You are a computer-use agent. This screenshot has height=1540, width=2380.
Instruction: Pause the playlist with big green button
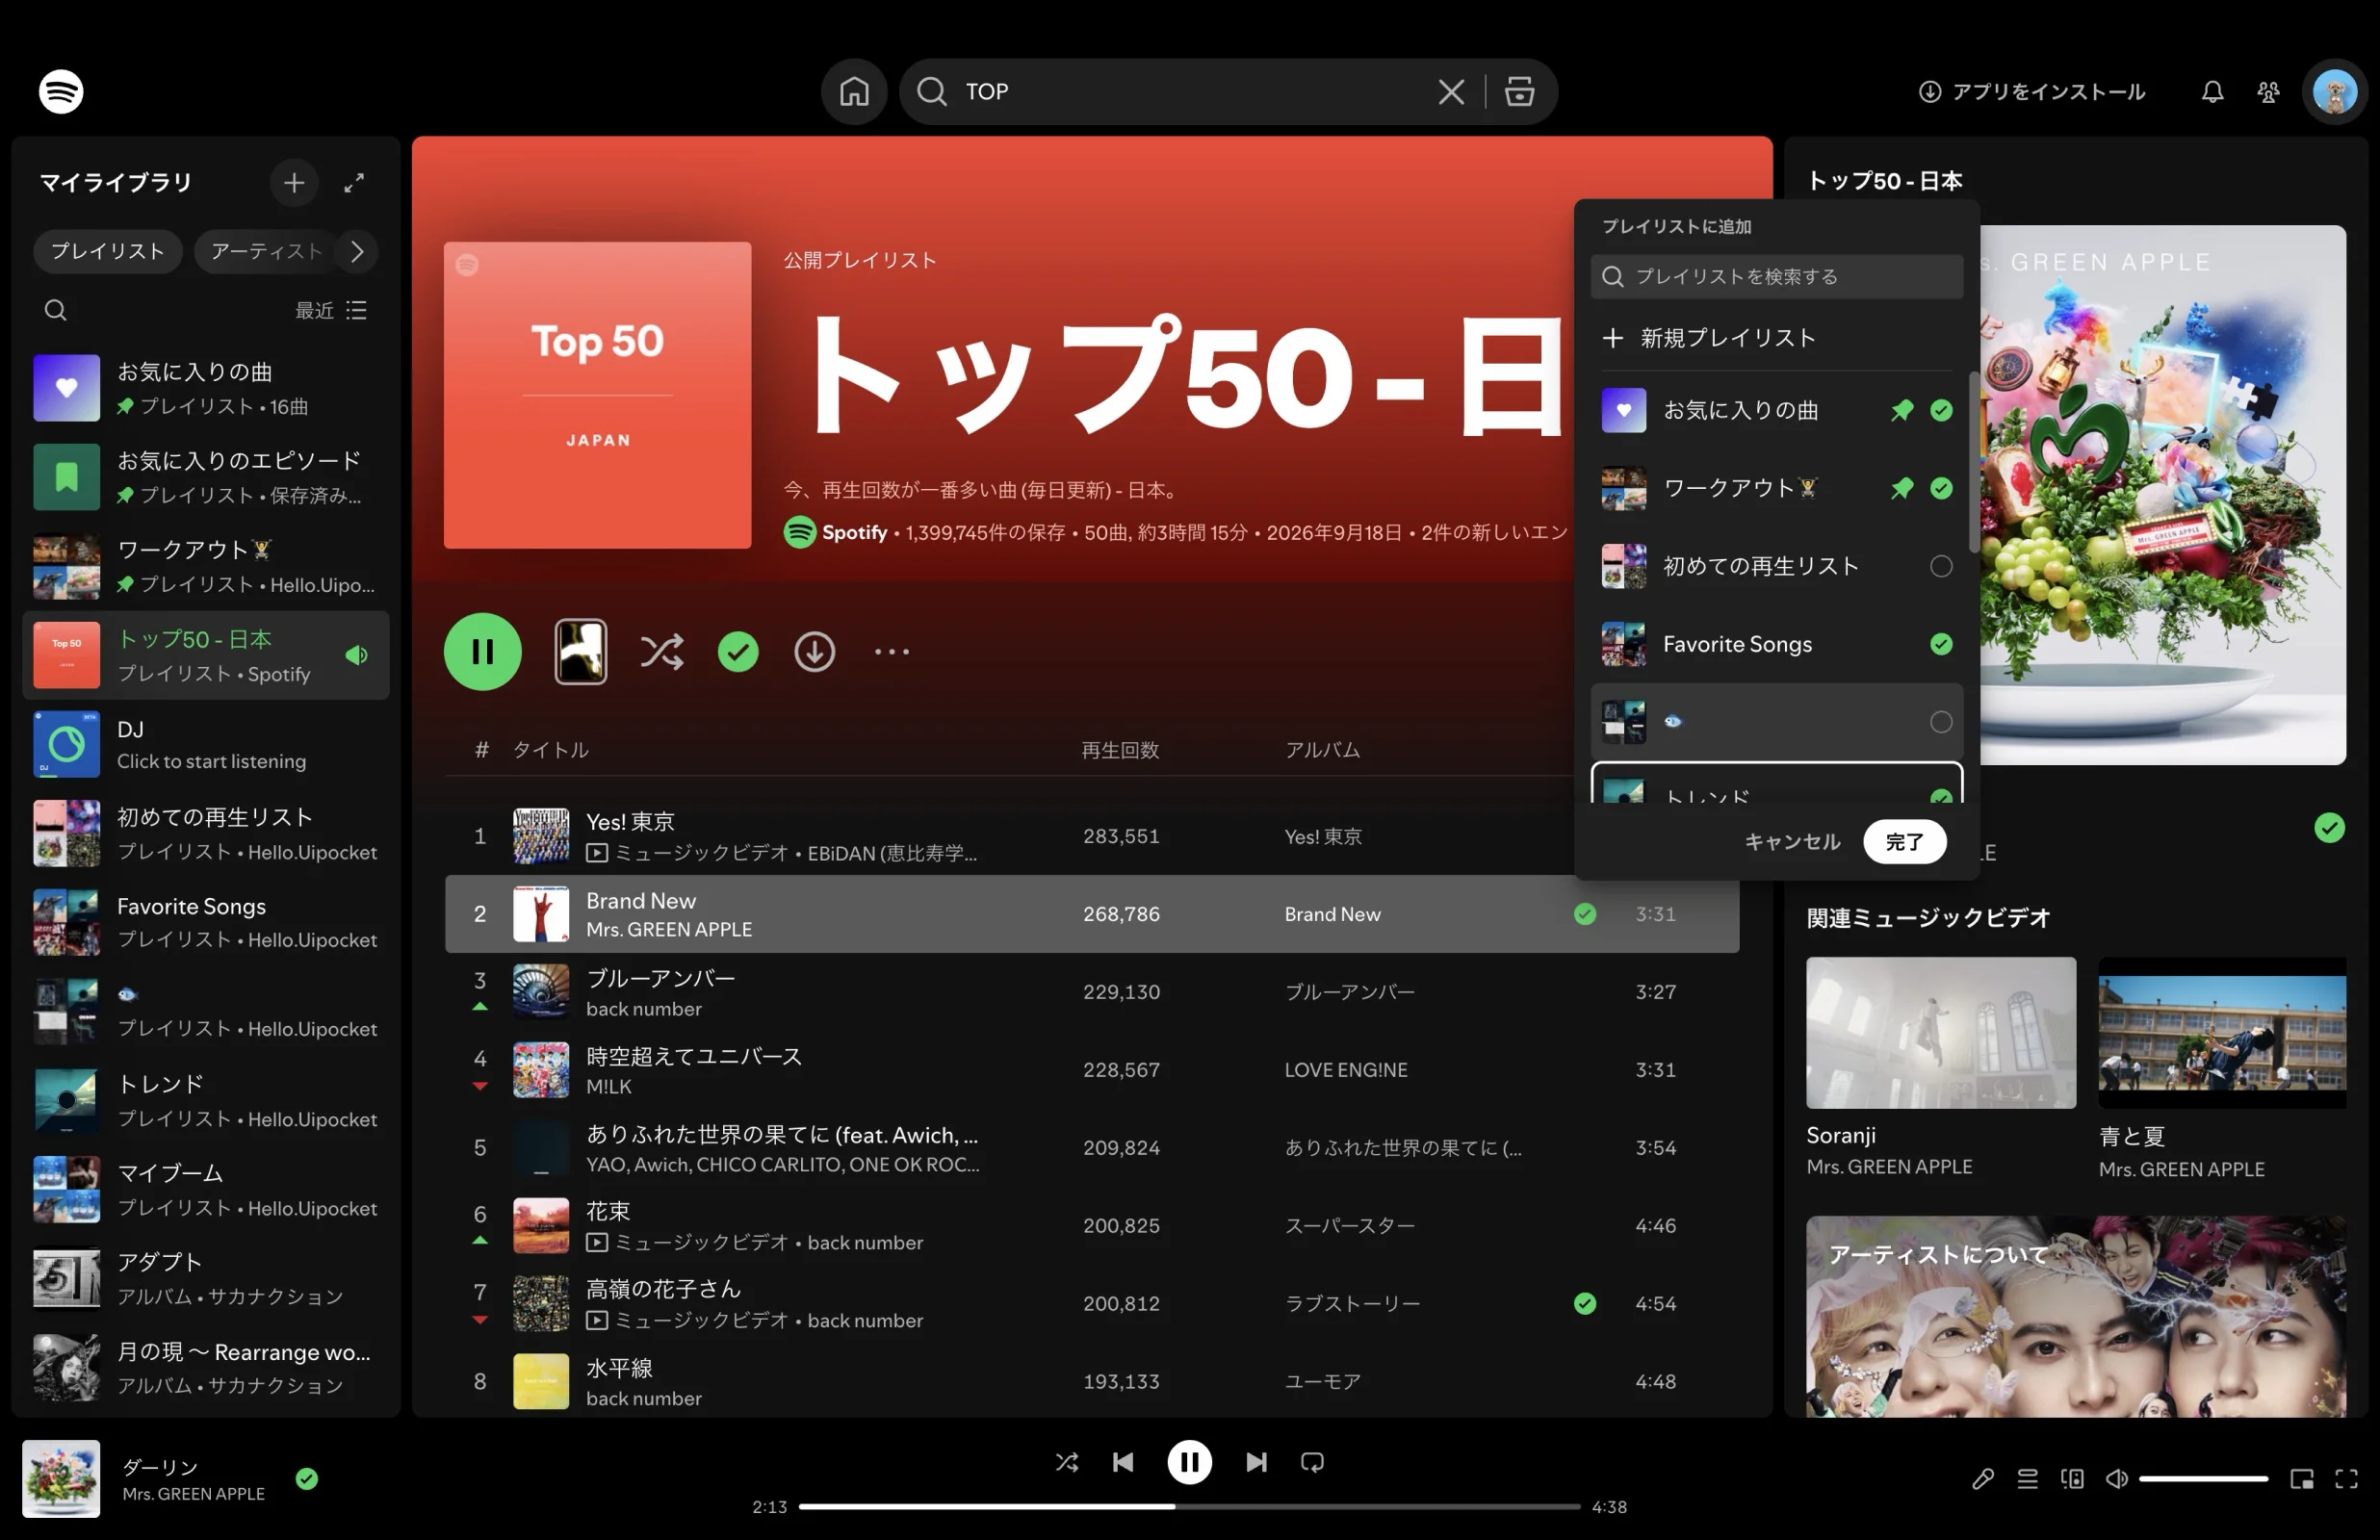coord(483,652)
